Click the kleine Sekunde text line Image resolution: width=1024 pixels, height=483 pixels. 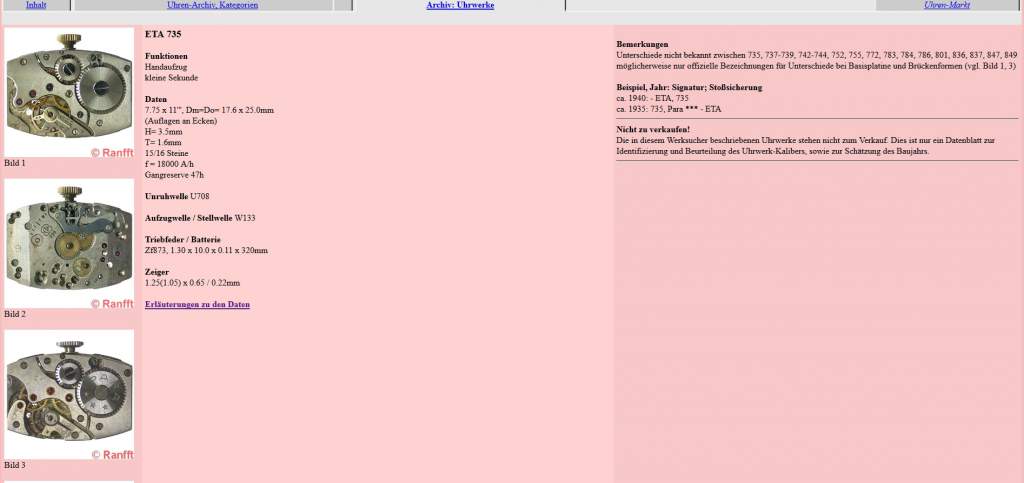171,78
